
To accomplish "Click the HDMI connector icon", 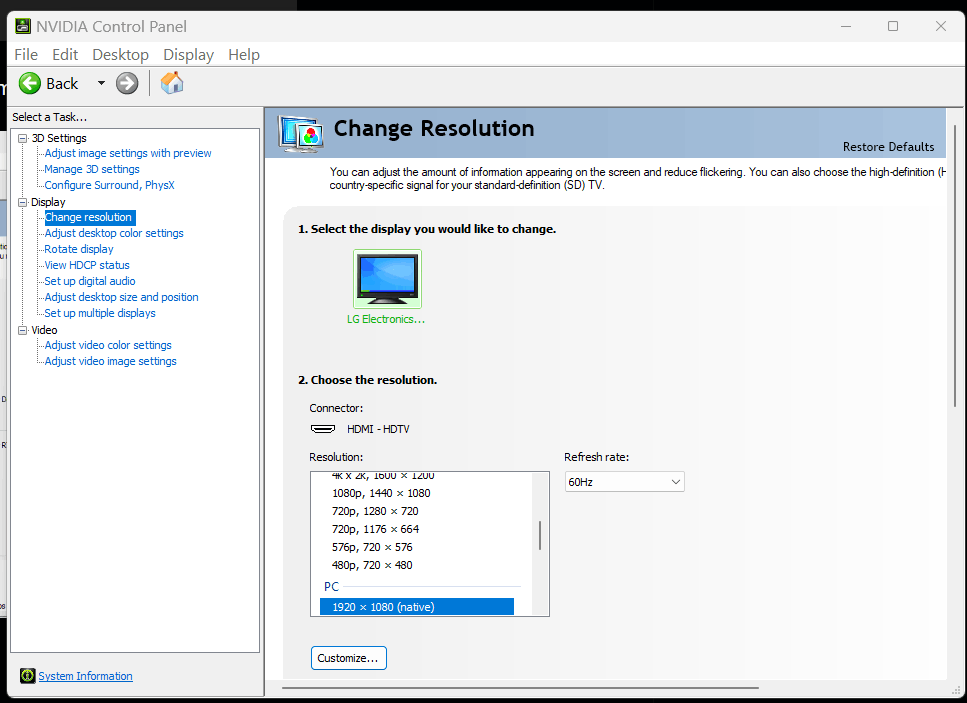I will pyautogui.click(x=323, y=429).
